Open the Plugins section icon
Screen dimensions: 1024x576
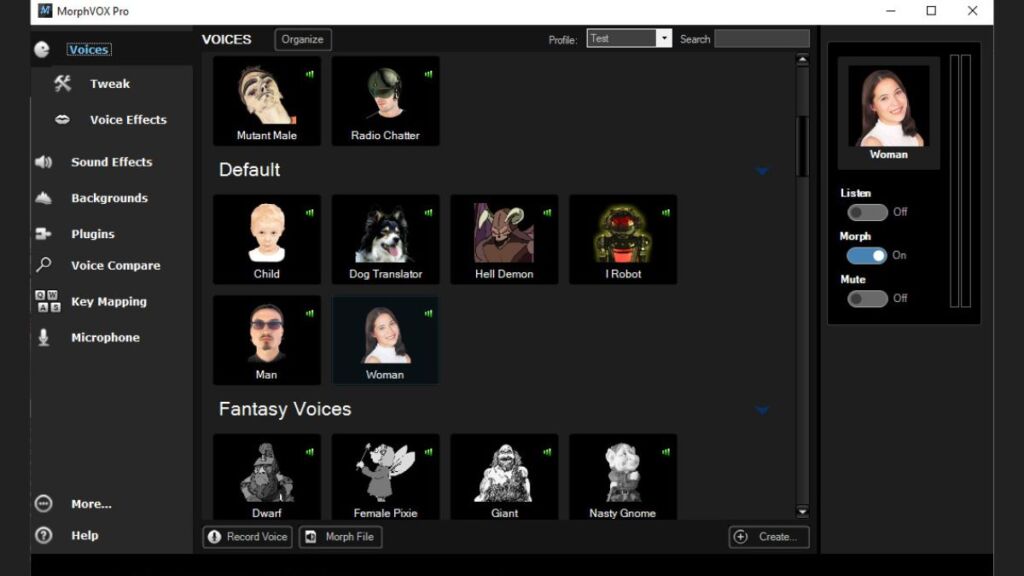tap(44, 233)
